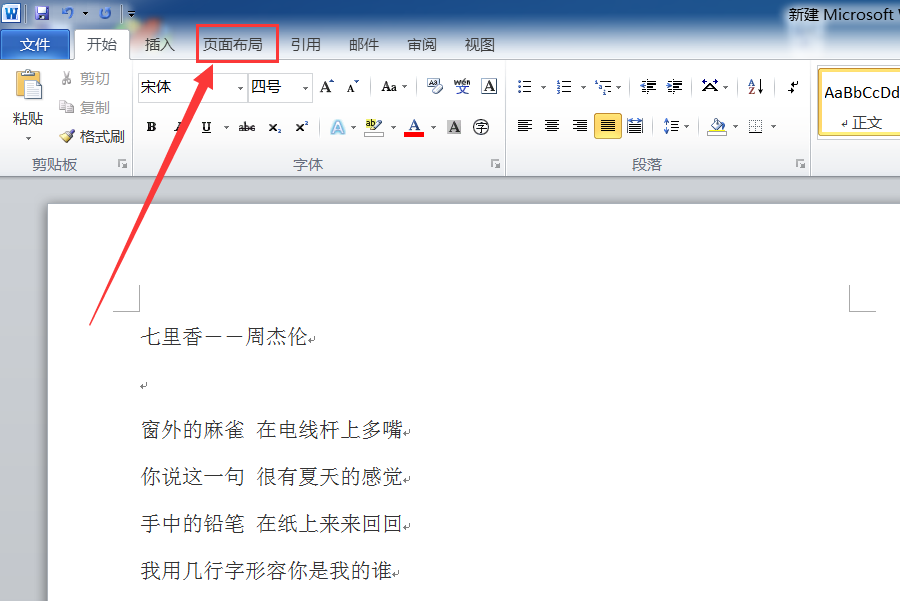Open the underline style dropdown arrow

coord(226,127)
